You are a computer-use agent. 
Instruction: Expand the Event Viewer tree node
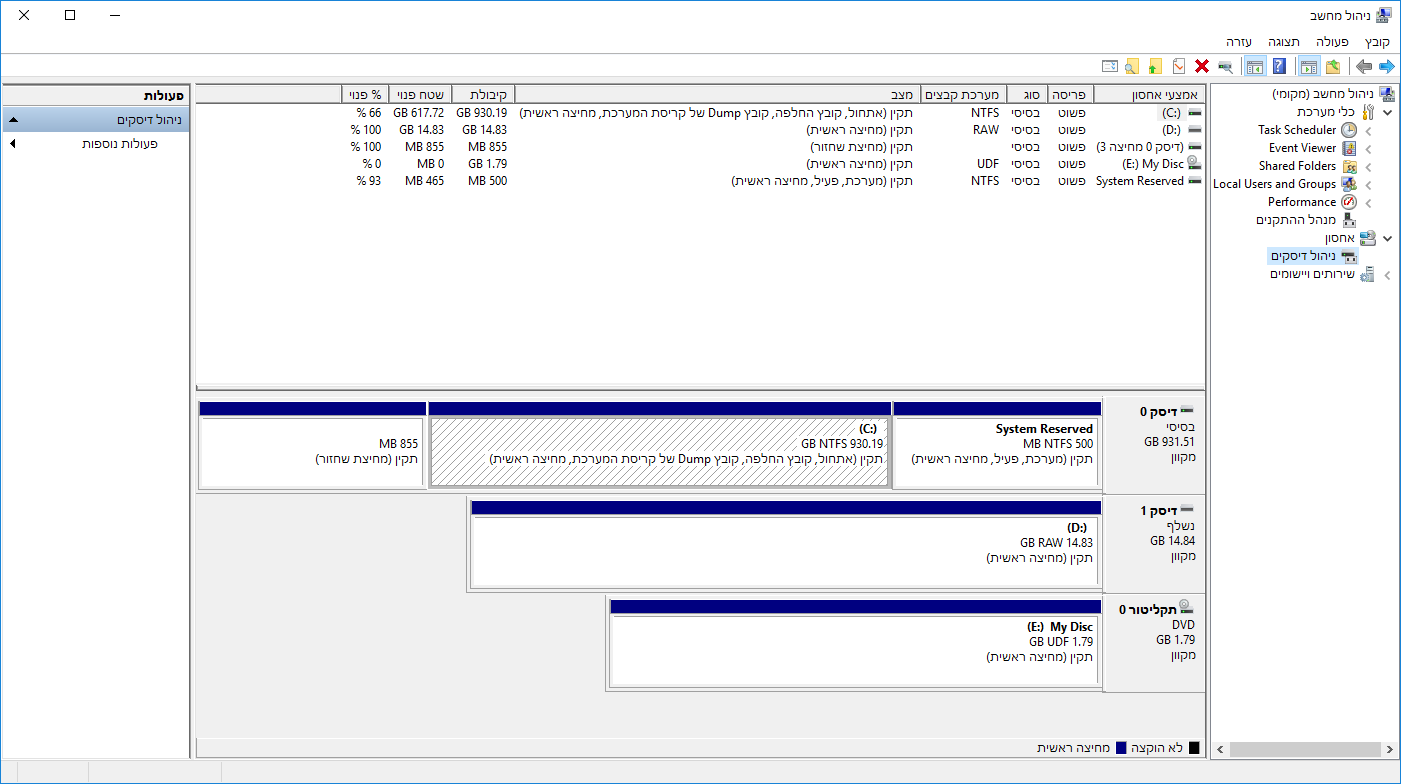(1368, 148)
